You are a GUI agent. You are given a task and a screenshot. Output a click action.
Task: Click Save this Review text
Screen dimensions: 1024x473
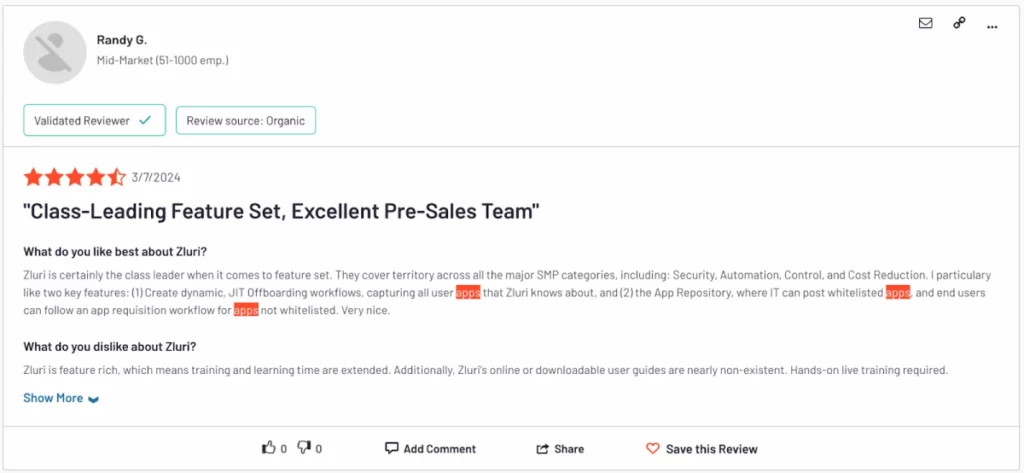coord(711,449)
